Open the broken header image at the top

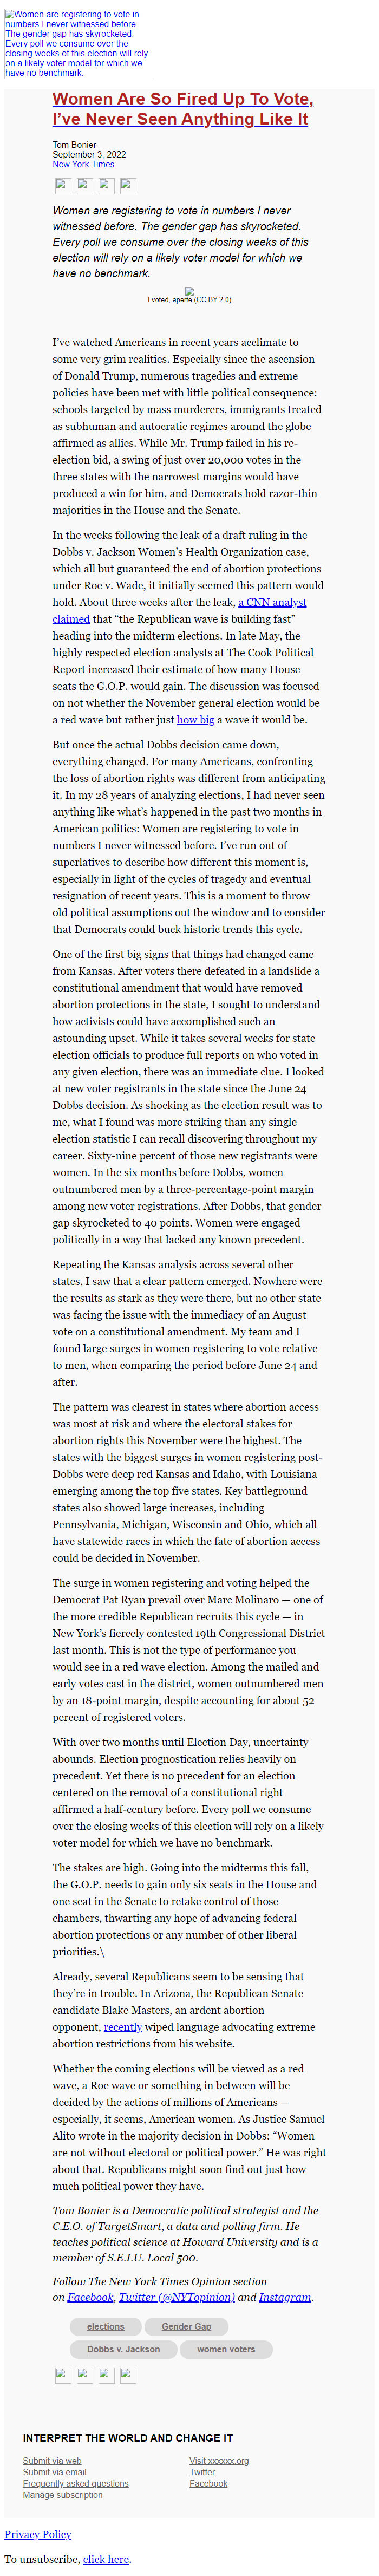click(x=78, y=44)
